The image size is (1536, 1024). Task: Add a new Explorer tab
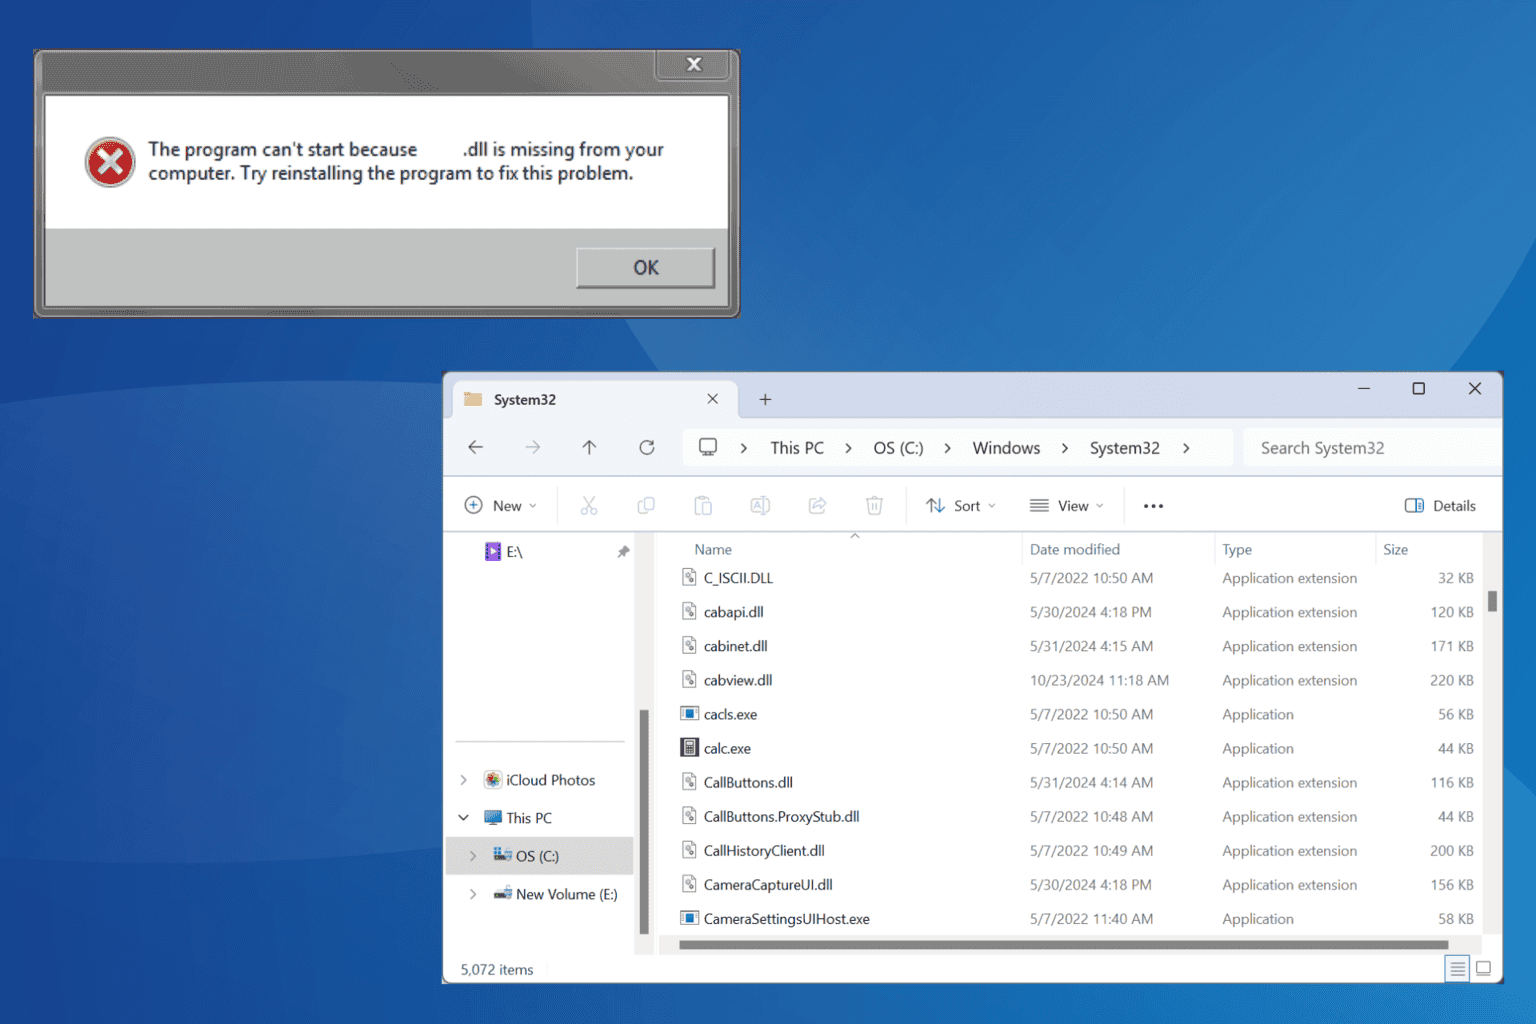(765, 399)
